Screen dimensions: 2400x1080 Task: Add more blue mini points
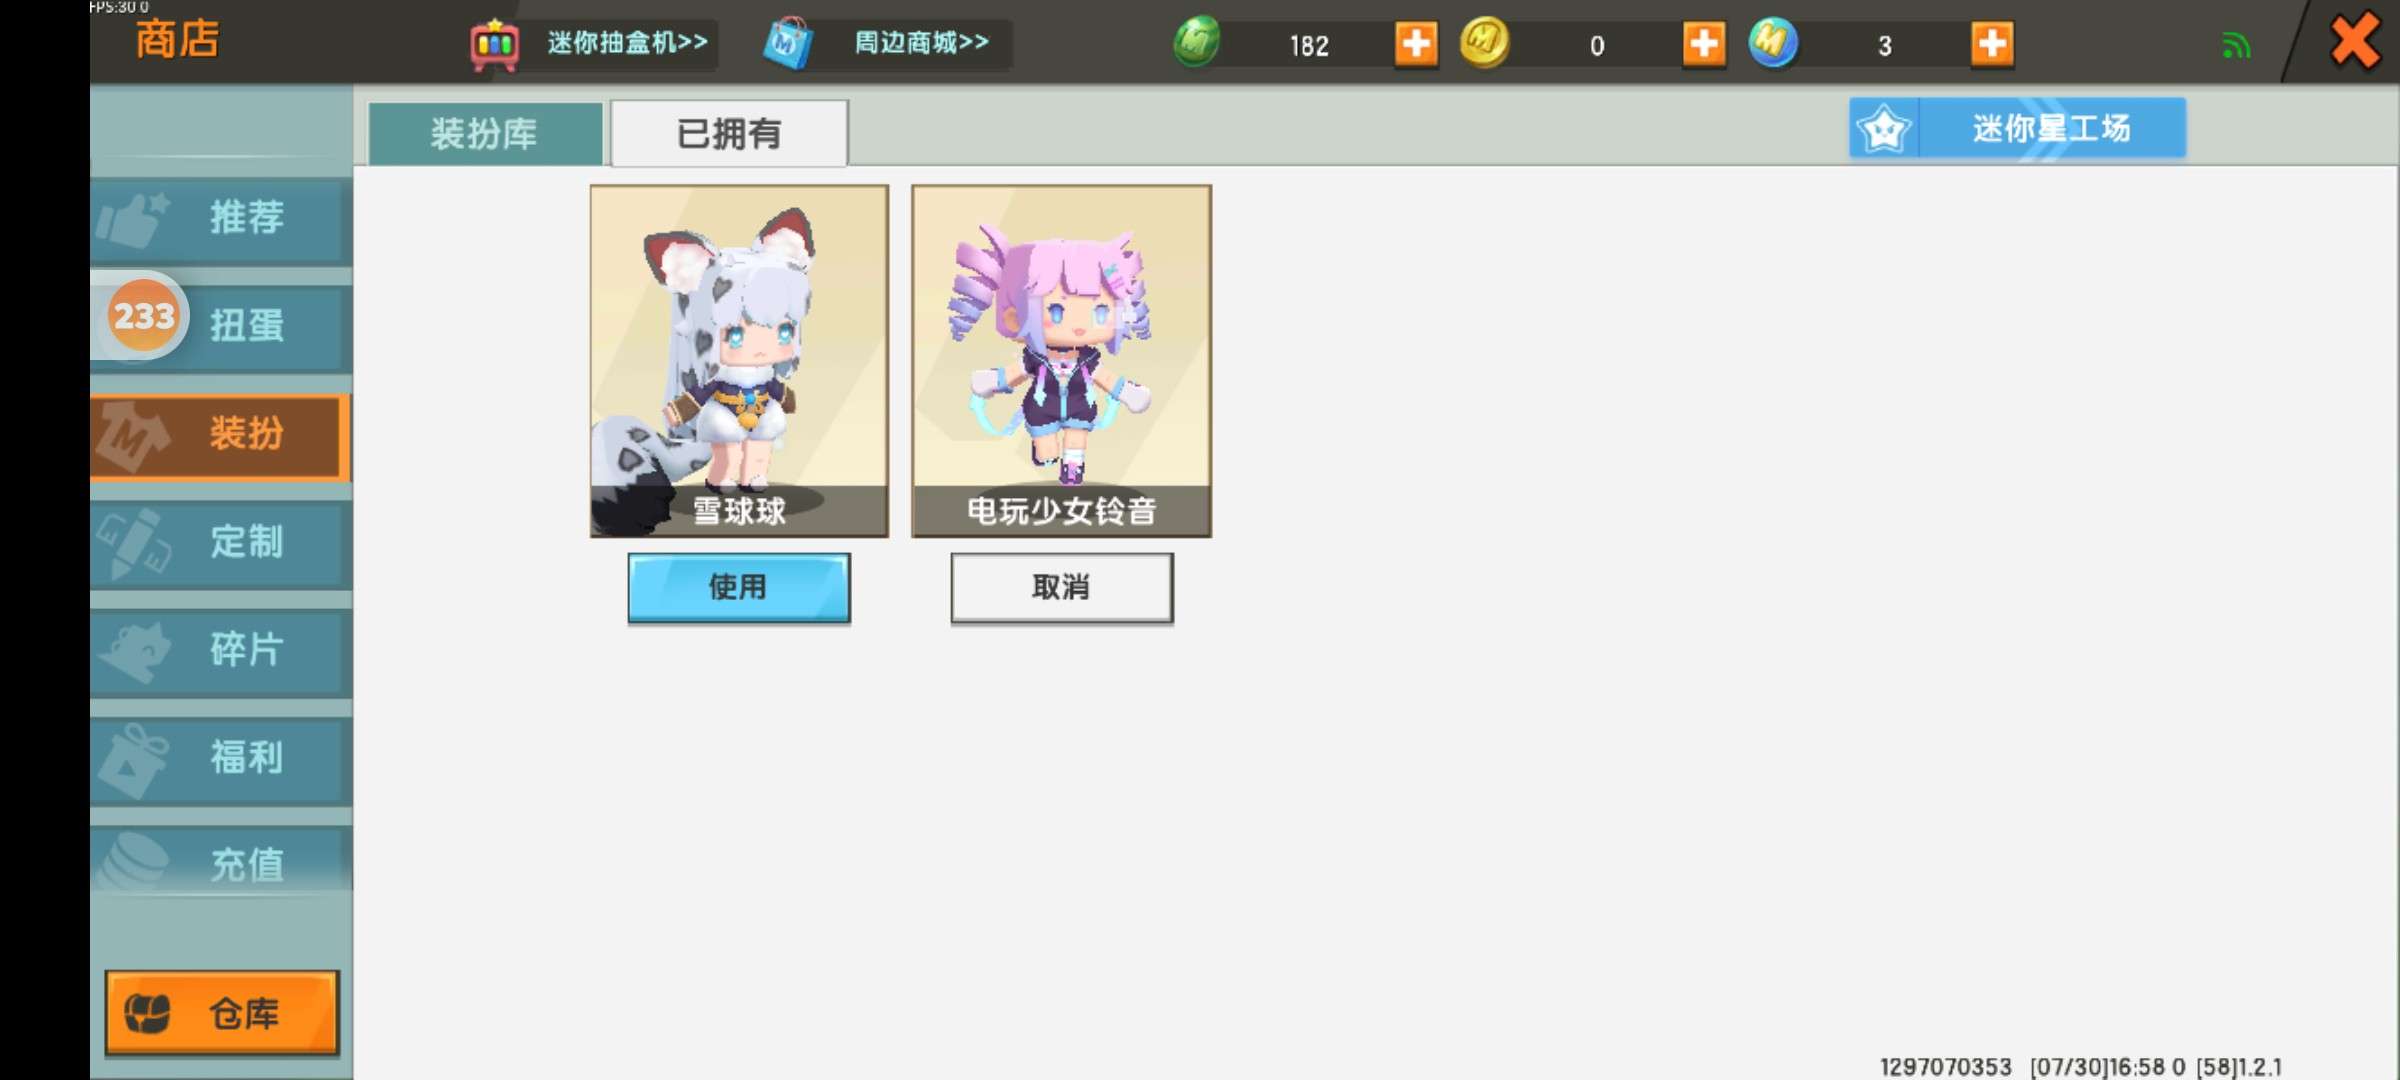click(x=1991, y=44)
